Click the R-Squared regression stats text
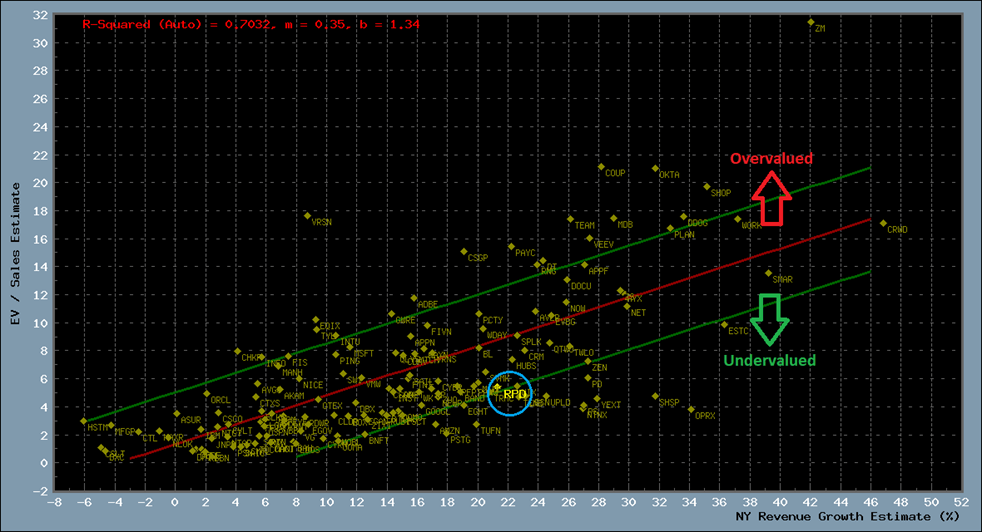 [x=251, y=24]
